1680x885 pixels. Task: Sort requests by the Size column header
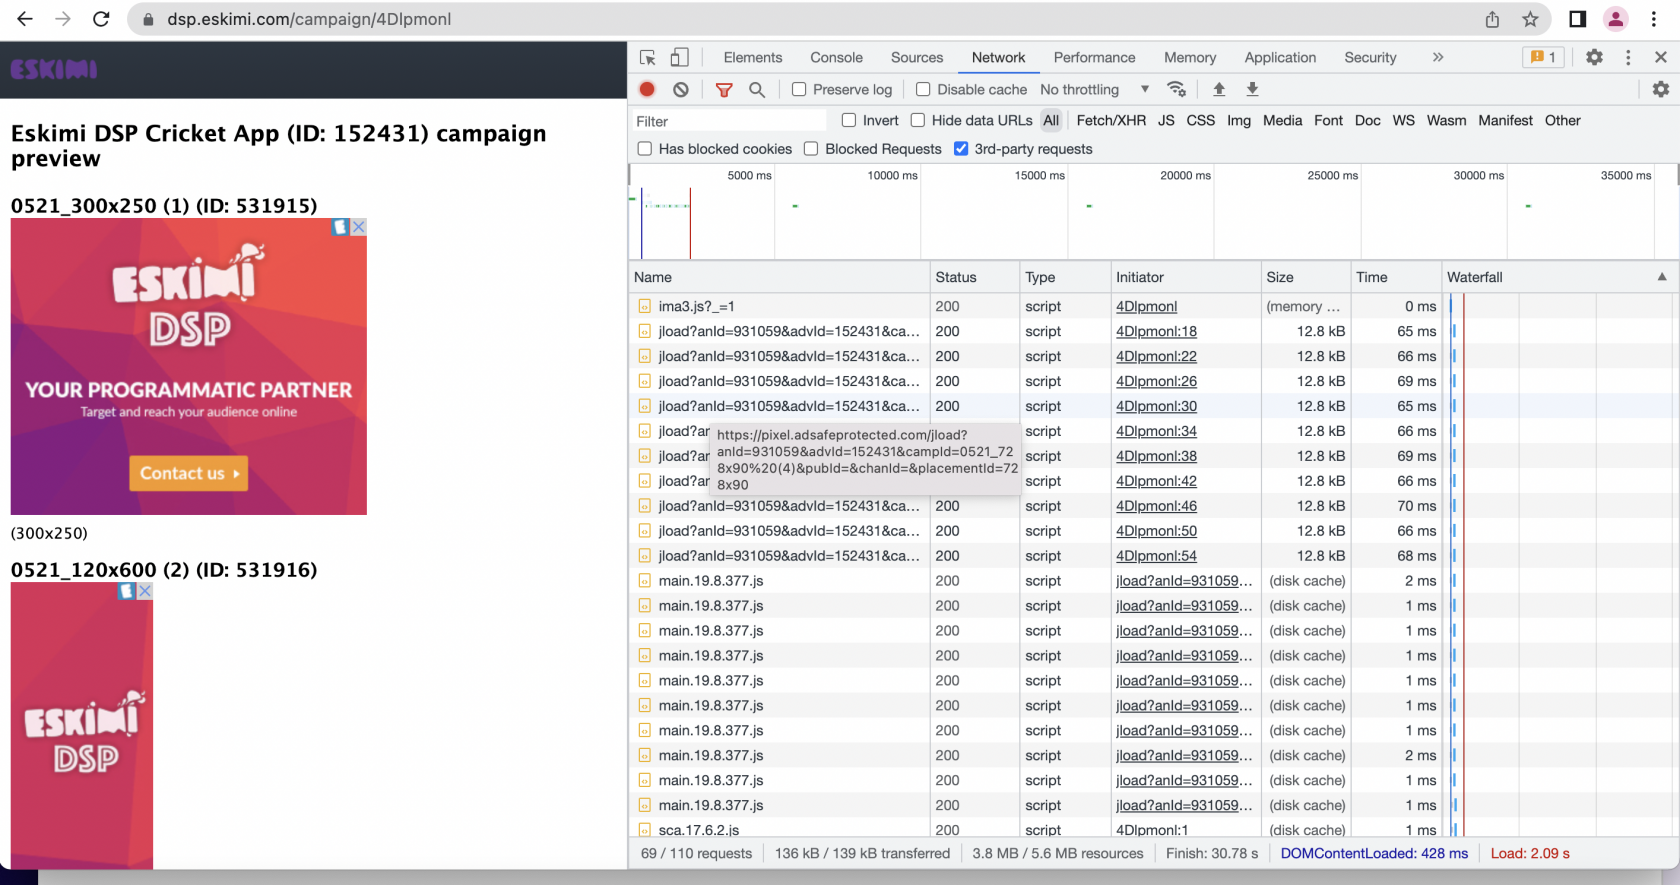[1305, 277]
